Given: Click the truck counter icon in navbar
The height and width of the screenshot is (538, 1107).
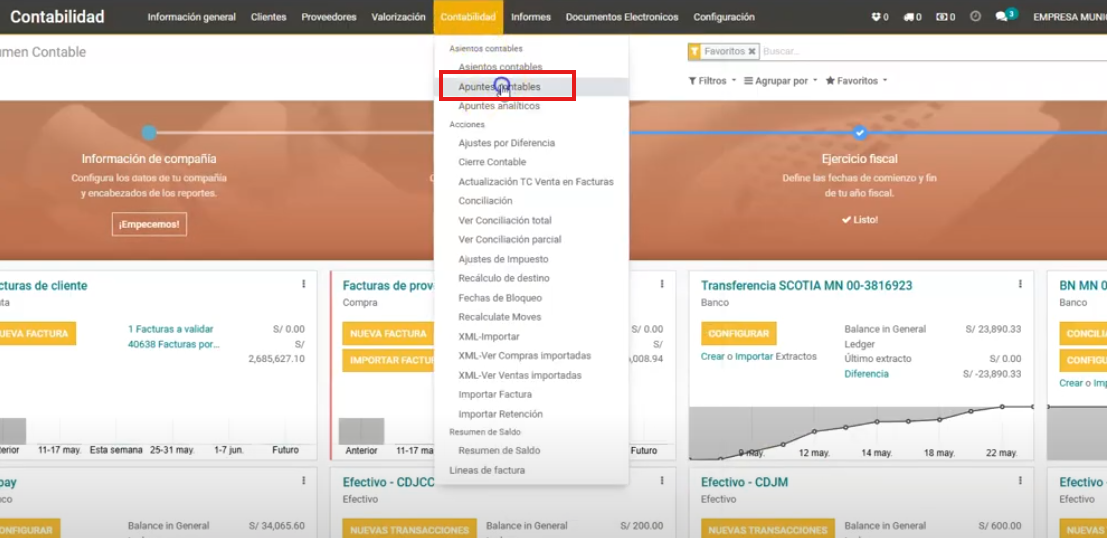Looking at the screenshot, I should 912,17.
